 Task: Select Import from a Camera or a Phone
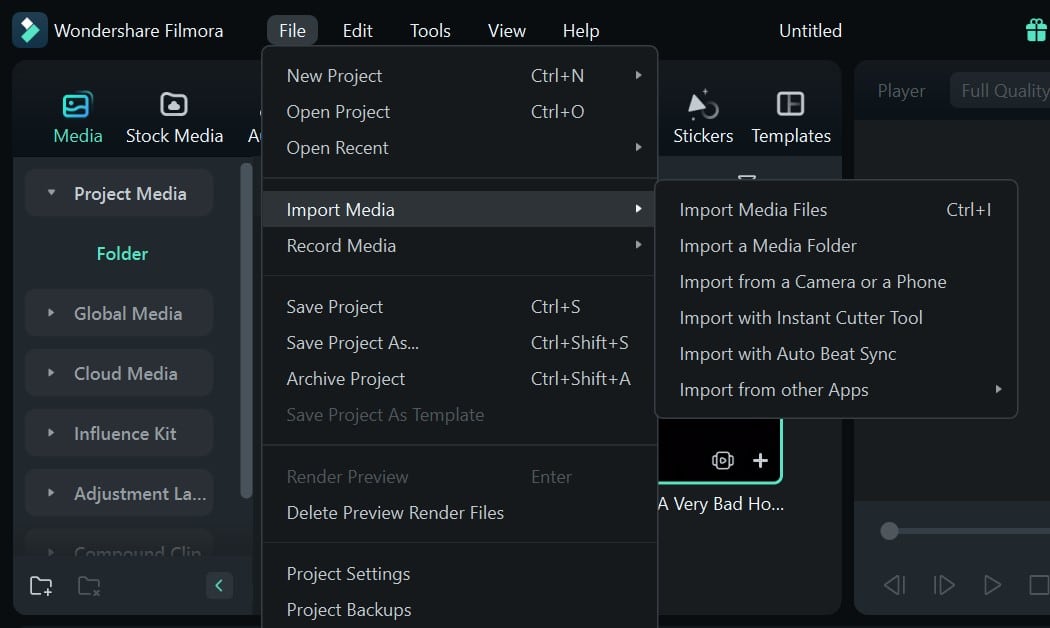[x=836, y=282]
